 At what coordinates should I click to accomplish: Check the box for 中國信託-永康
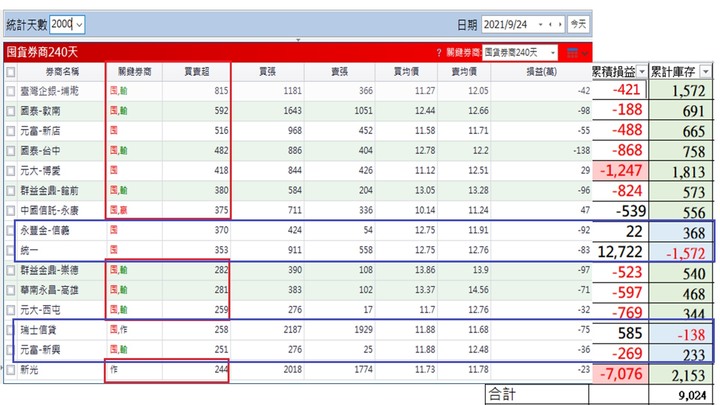tap(11, 211)
